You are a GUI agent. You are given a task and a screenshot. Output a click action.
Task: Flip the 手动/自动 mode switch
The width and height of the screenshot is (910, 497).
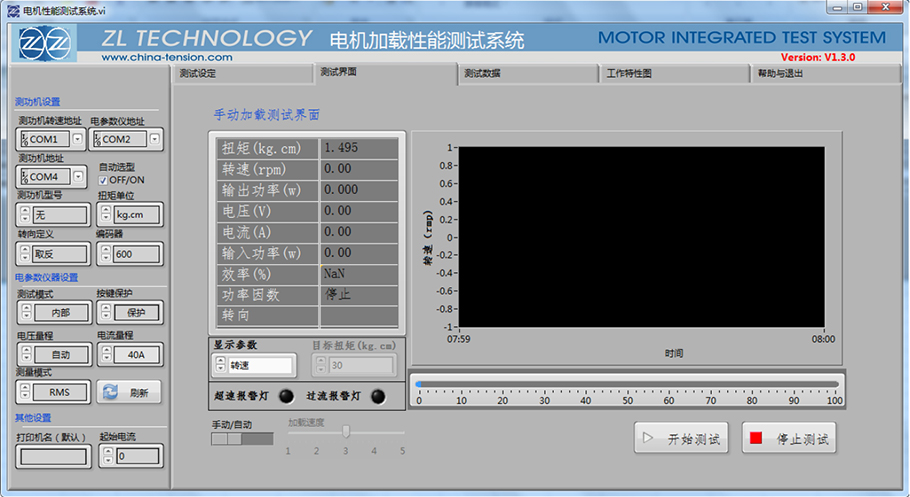(242, 439)
